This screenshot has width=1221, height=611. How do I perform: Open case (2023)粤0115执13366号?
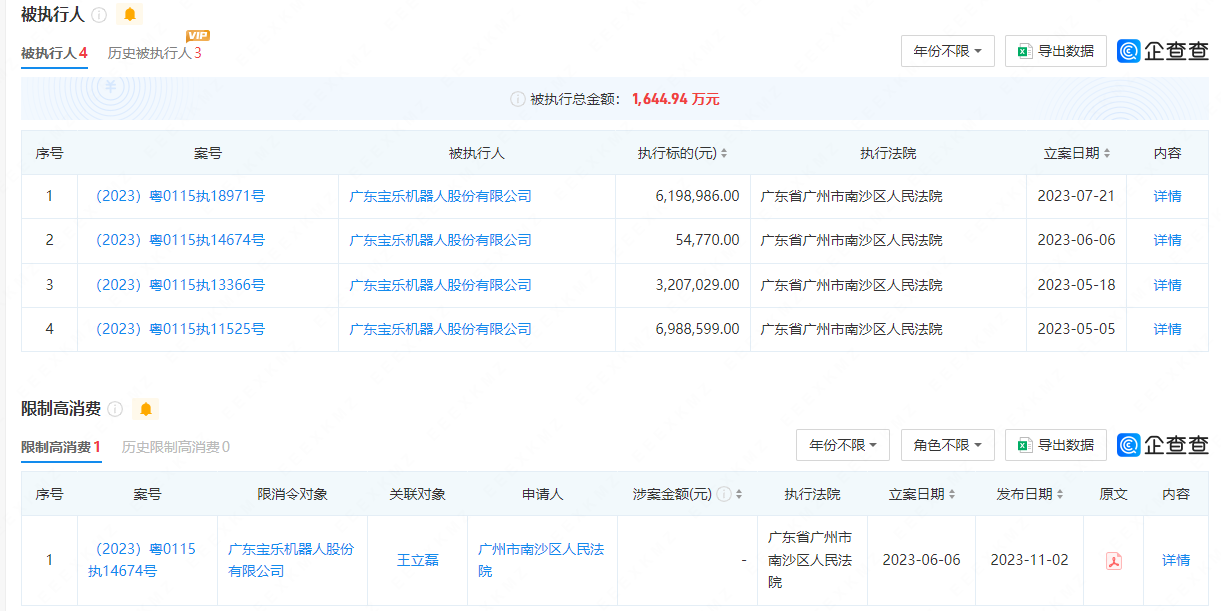180,285
